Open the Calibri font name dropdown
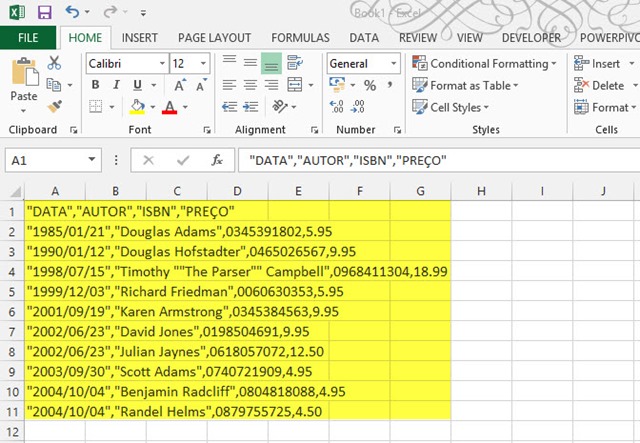 coord(162,63)
